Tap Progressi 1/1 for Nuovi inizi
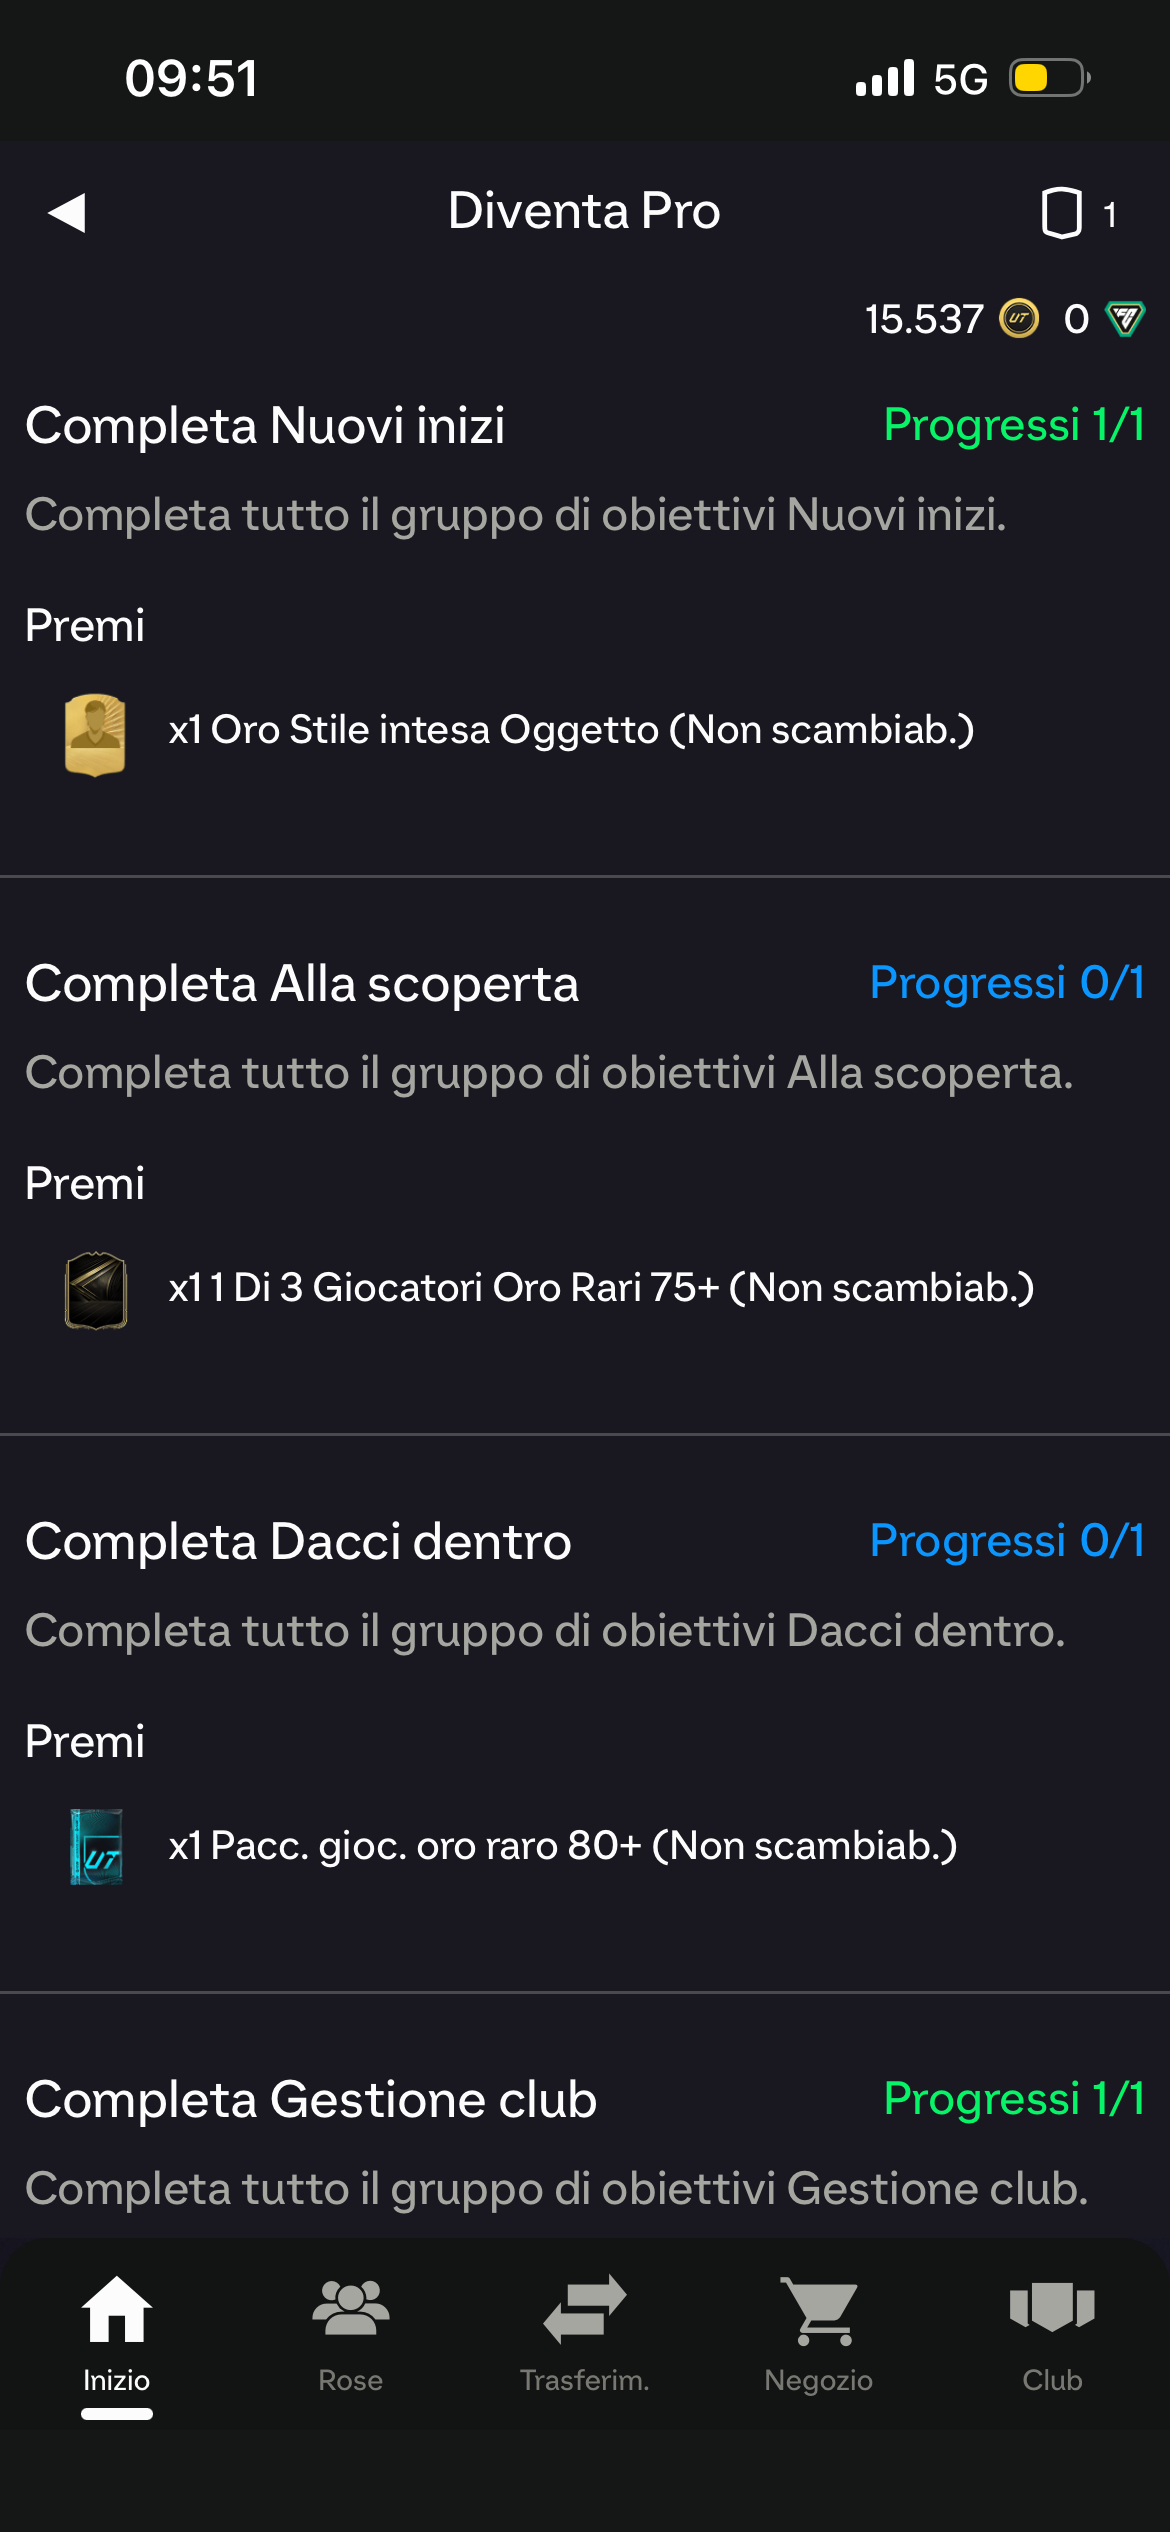The image size is (1170, 2532). click(1014, 425)
